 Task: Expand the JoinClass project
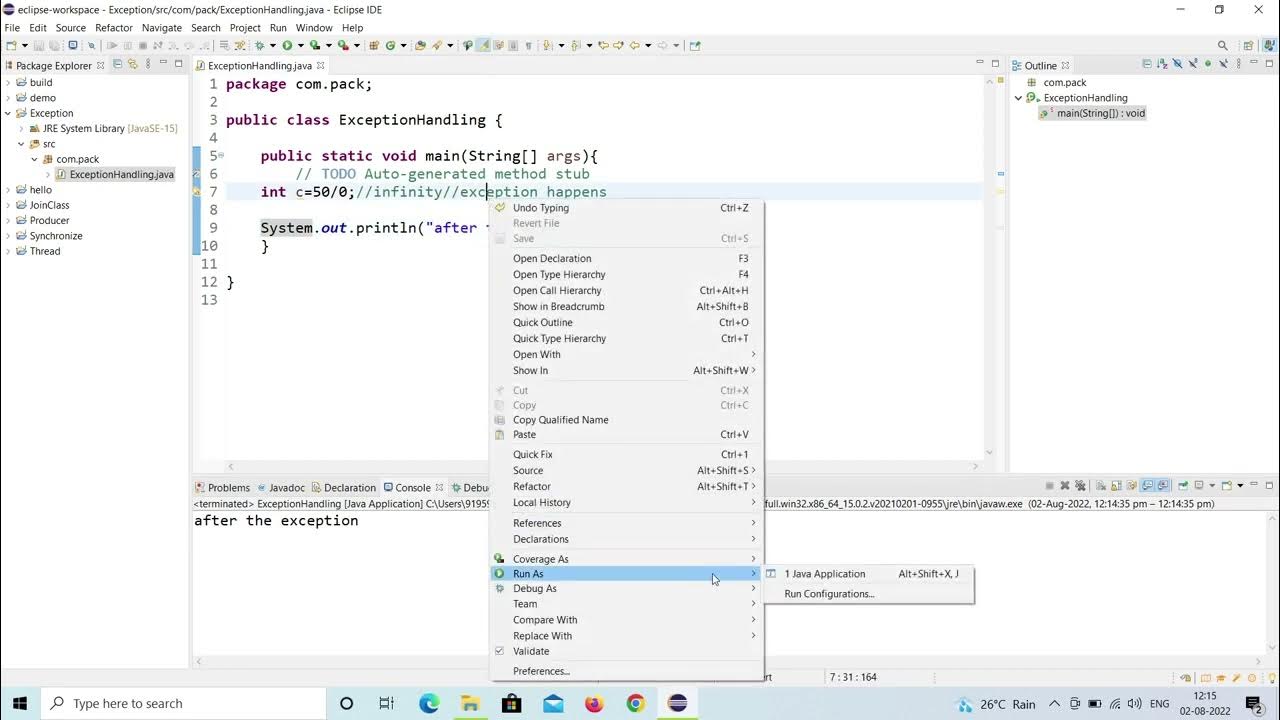click(x=8, y=205)
